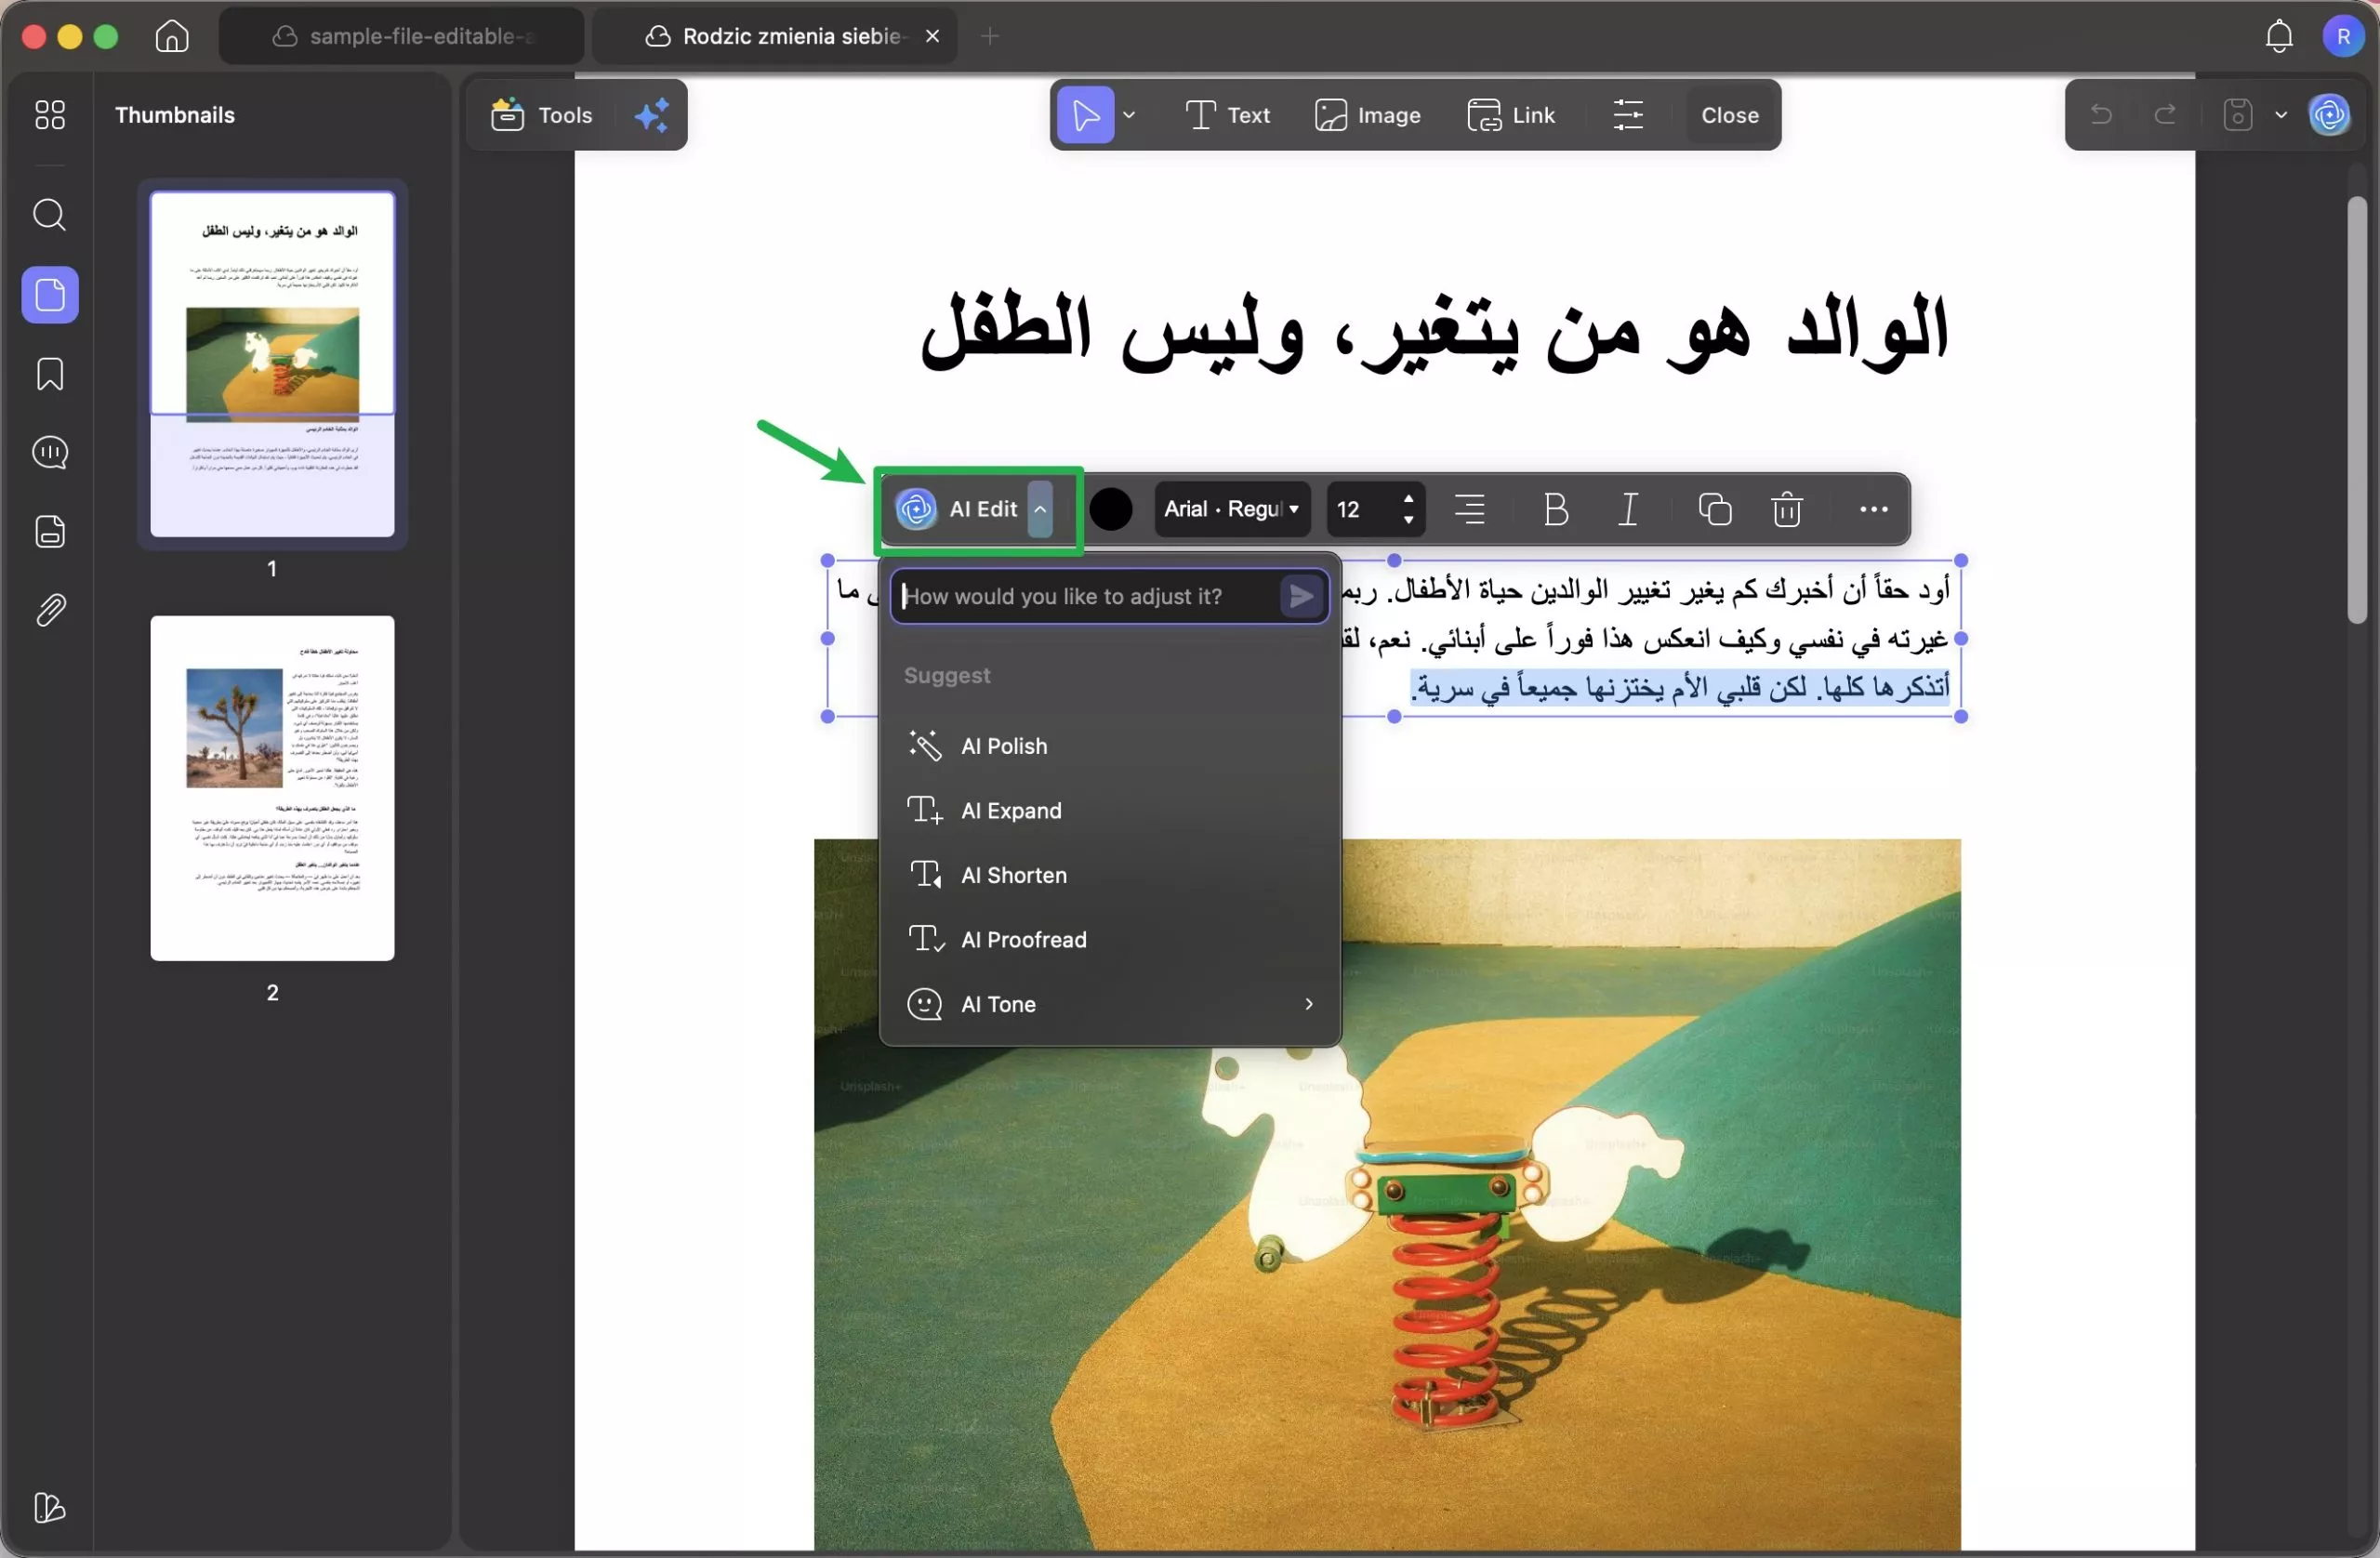2380x1558 pixels.
Task: Click the copy text block icon
Action: (x=1714, y=509)
